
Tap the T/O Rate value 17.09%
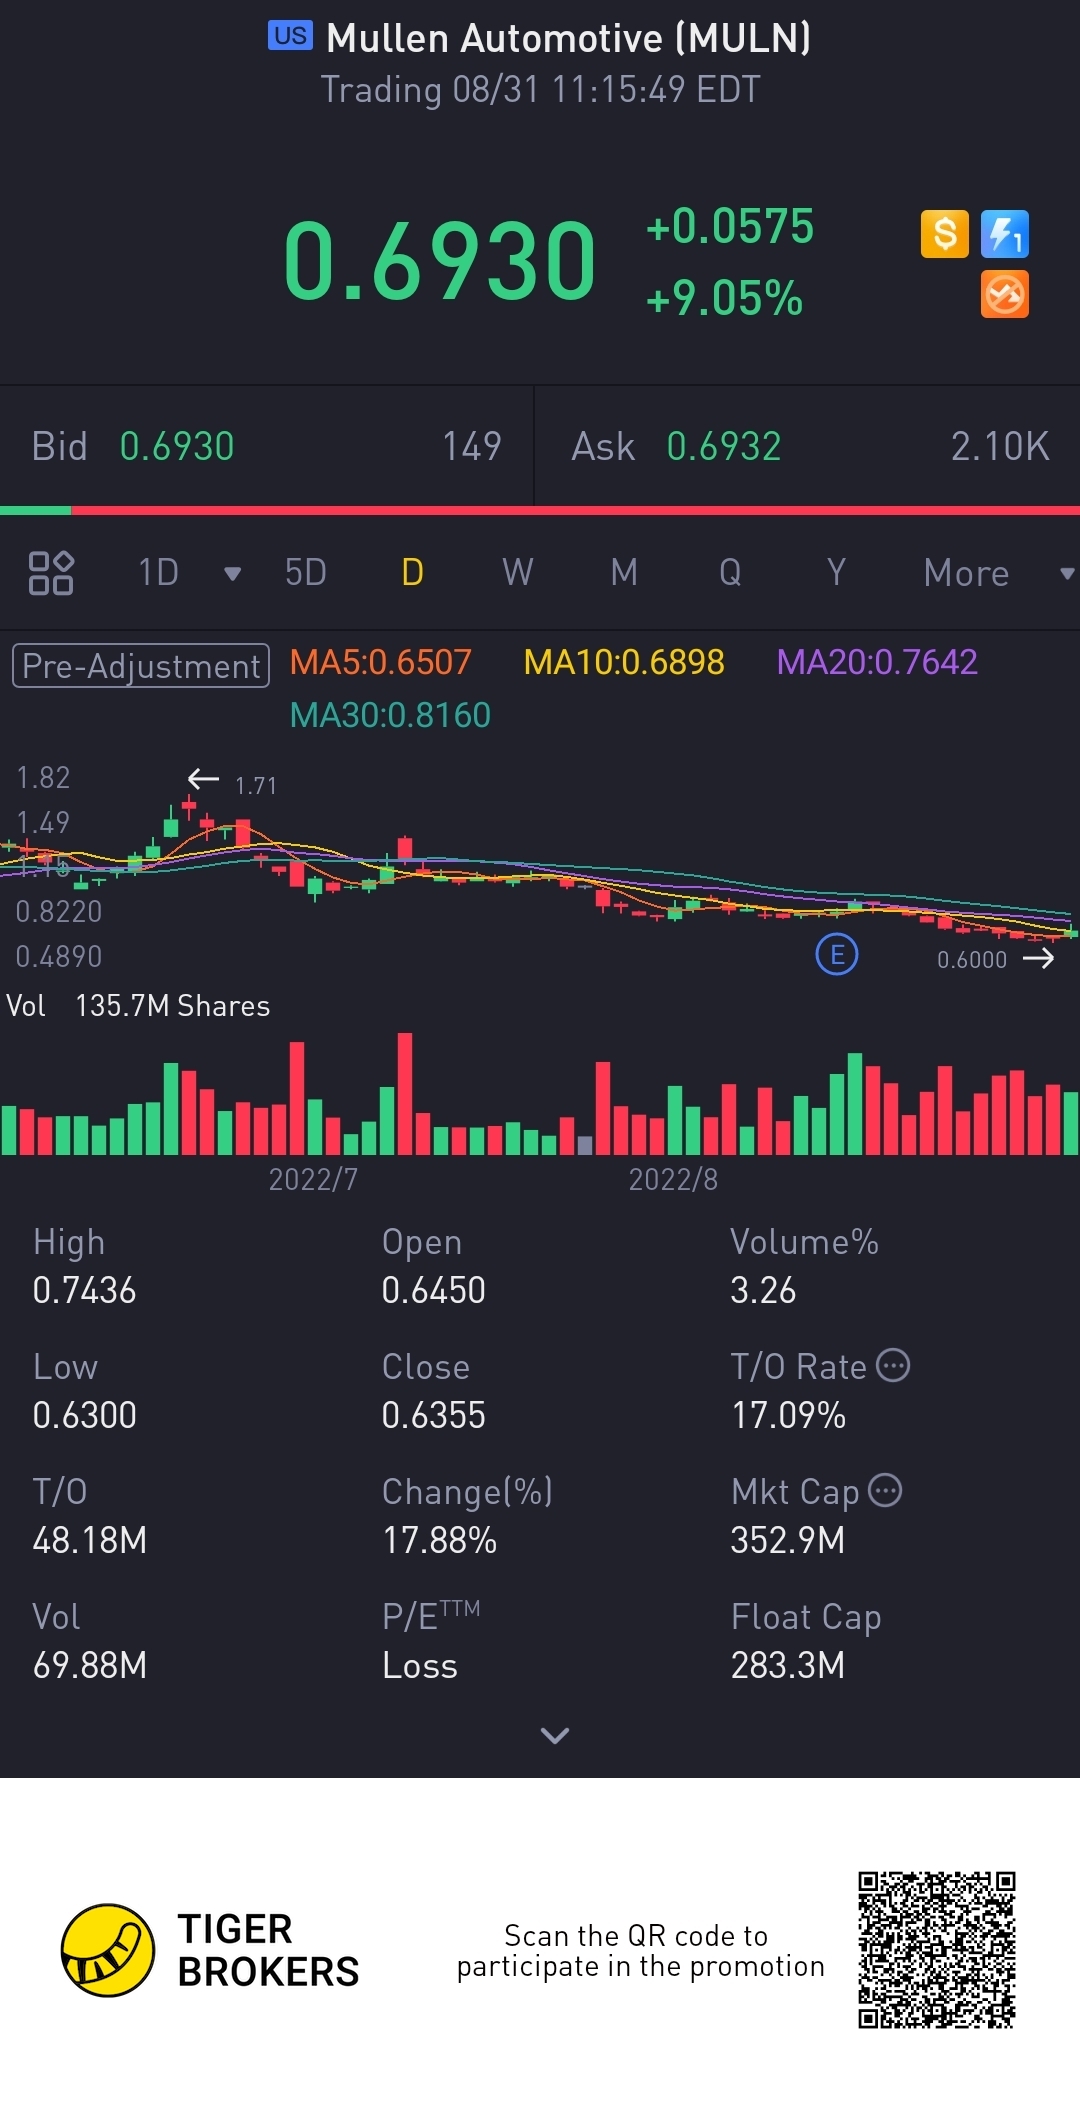(788, 1415)
